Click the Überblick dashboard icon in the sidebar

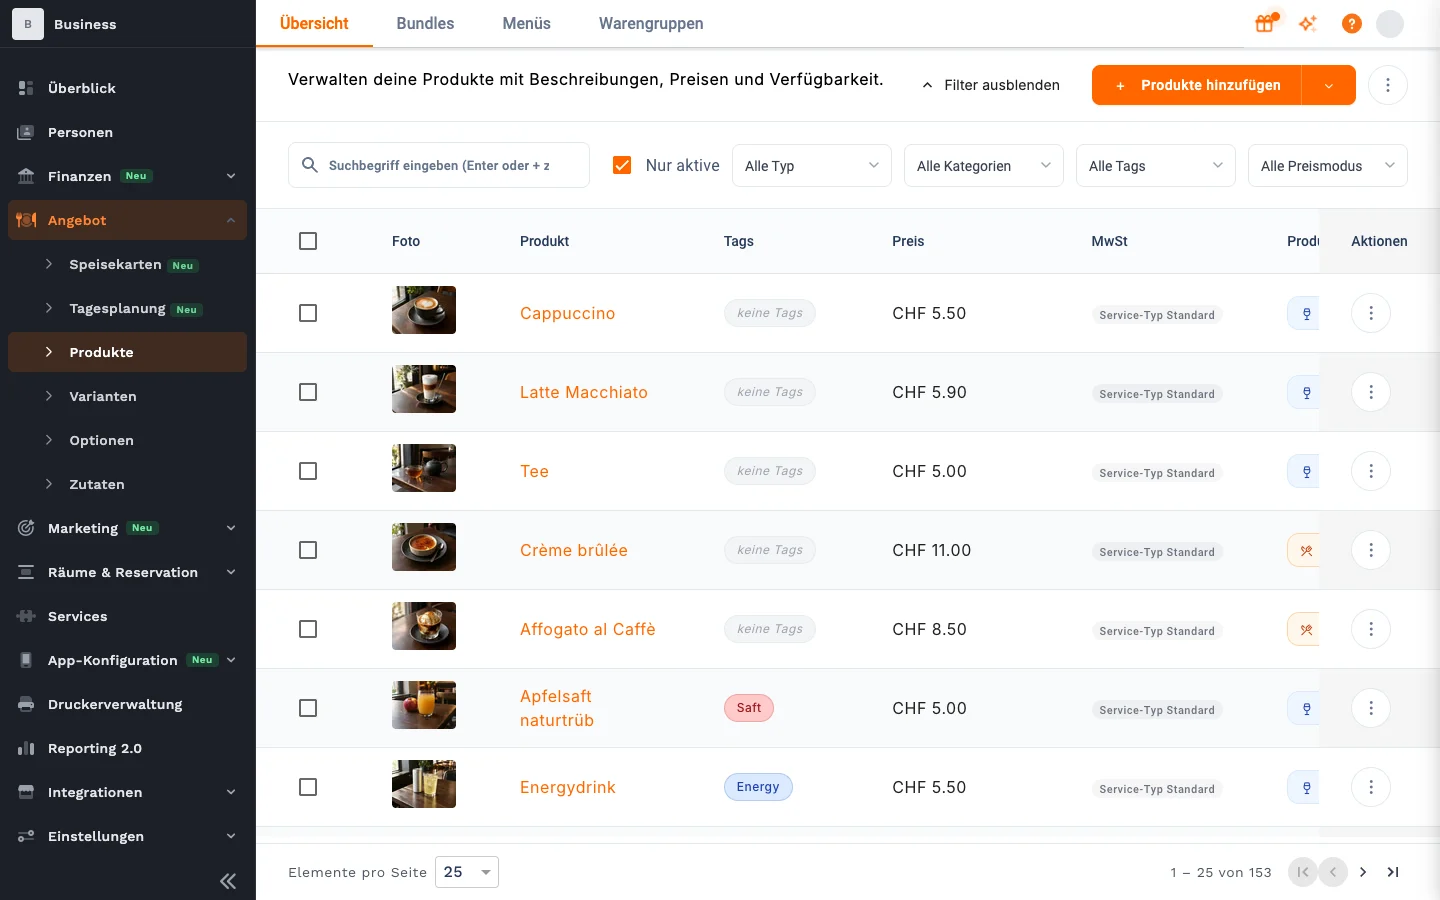[27, 88]
